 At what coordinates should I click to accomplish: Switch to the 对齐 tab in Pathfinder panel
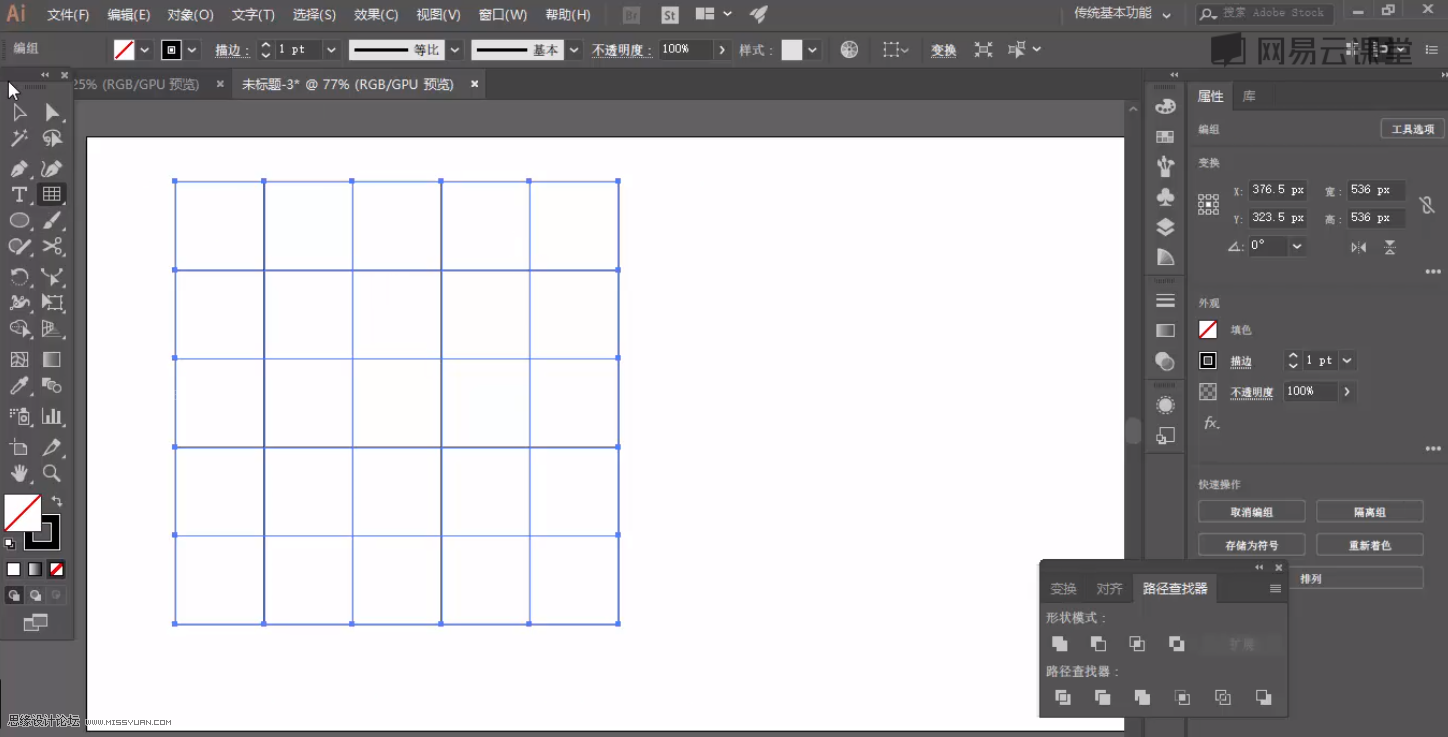(1109, 588)
